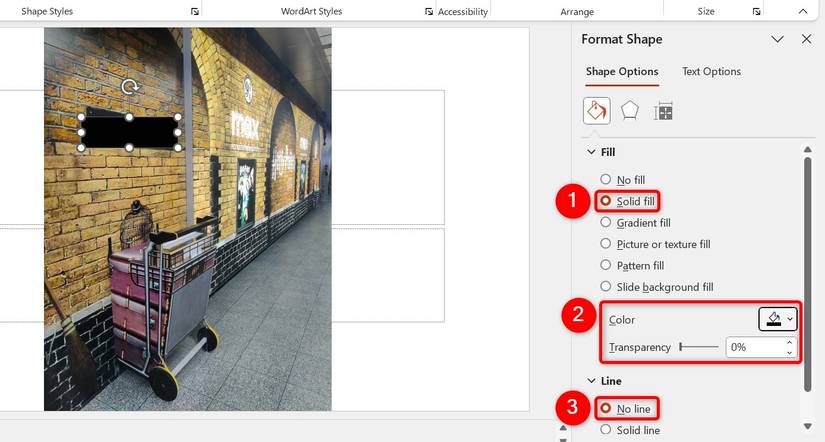
Task: Collapse the Fill section
Action: click(x=591, y=152)
